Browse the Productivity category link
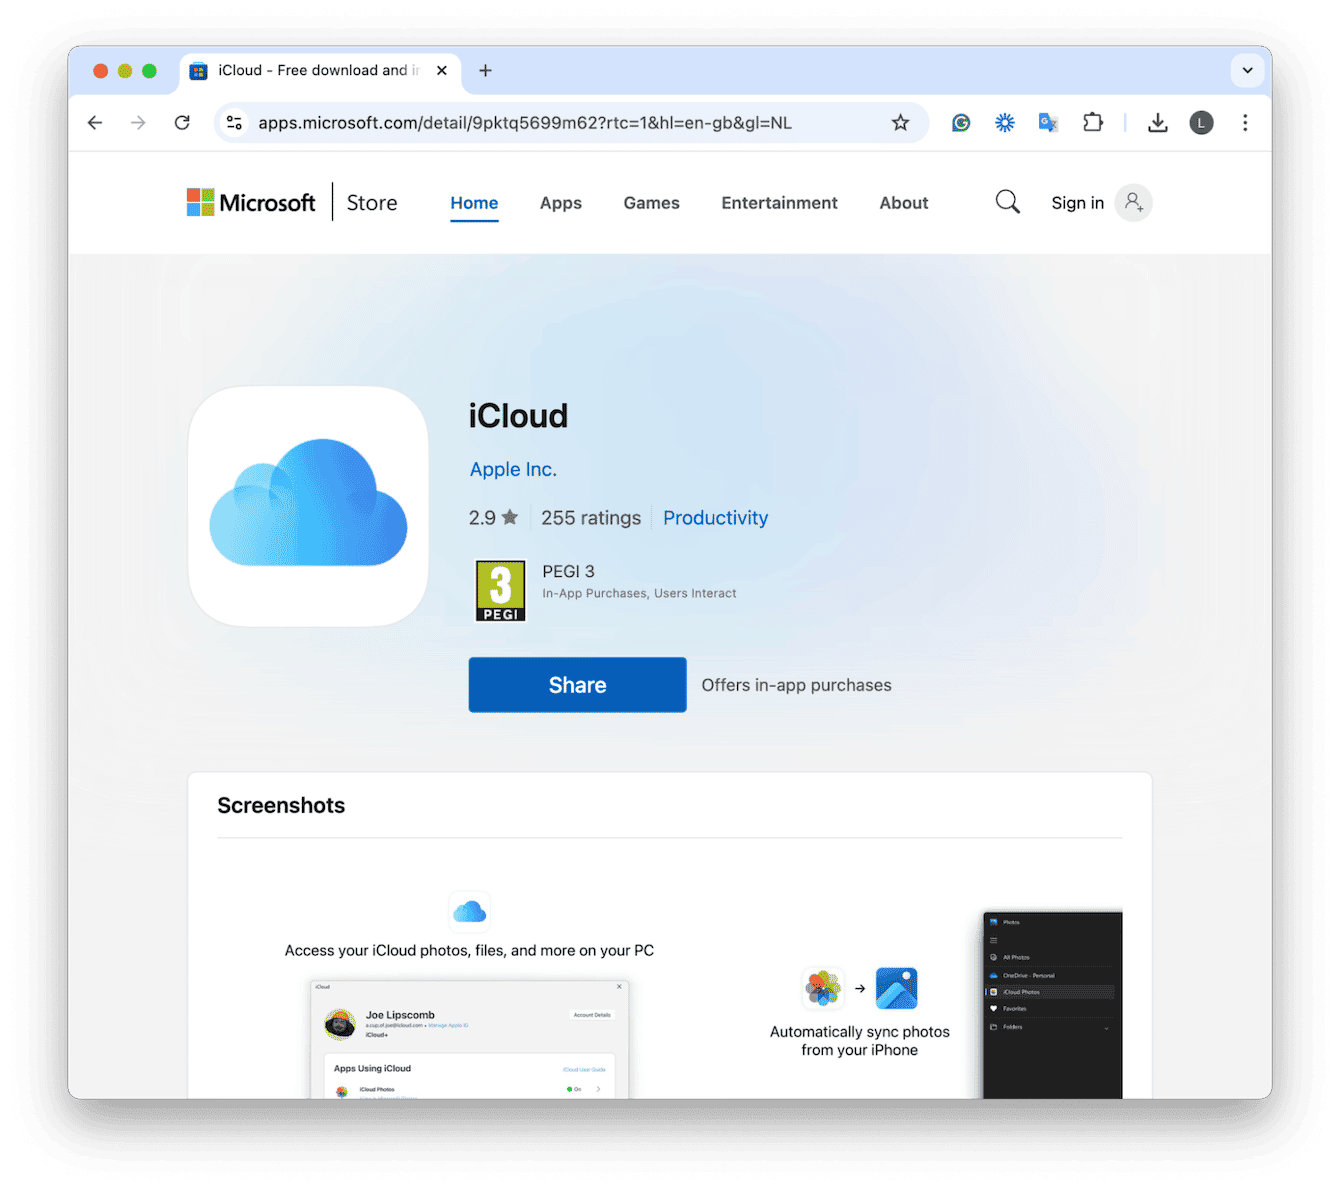The width and height of the screenshot is (1340, 1189). pyautogui.click(x=715, y=517)
